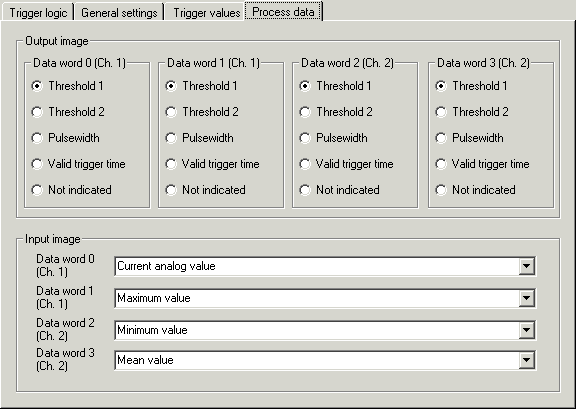This screenshot has height=409, width=576.
Task: Open the General settings tab
Action: tap(119, 12)
